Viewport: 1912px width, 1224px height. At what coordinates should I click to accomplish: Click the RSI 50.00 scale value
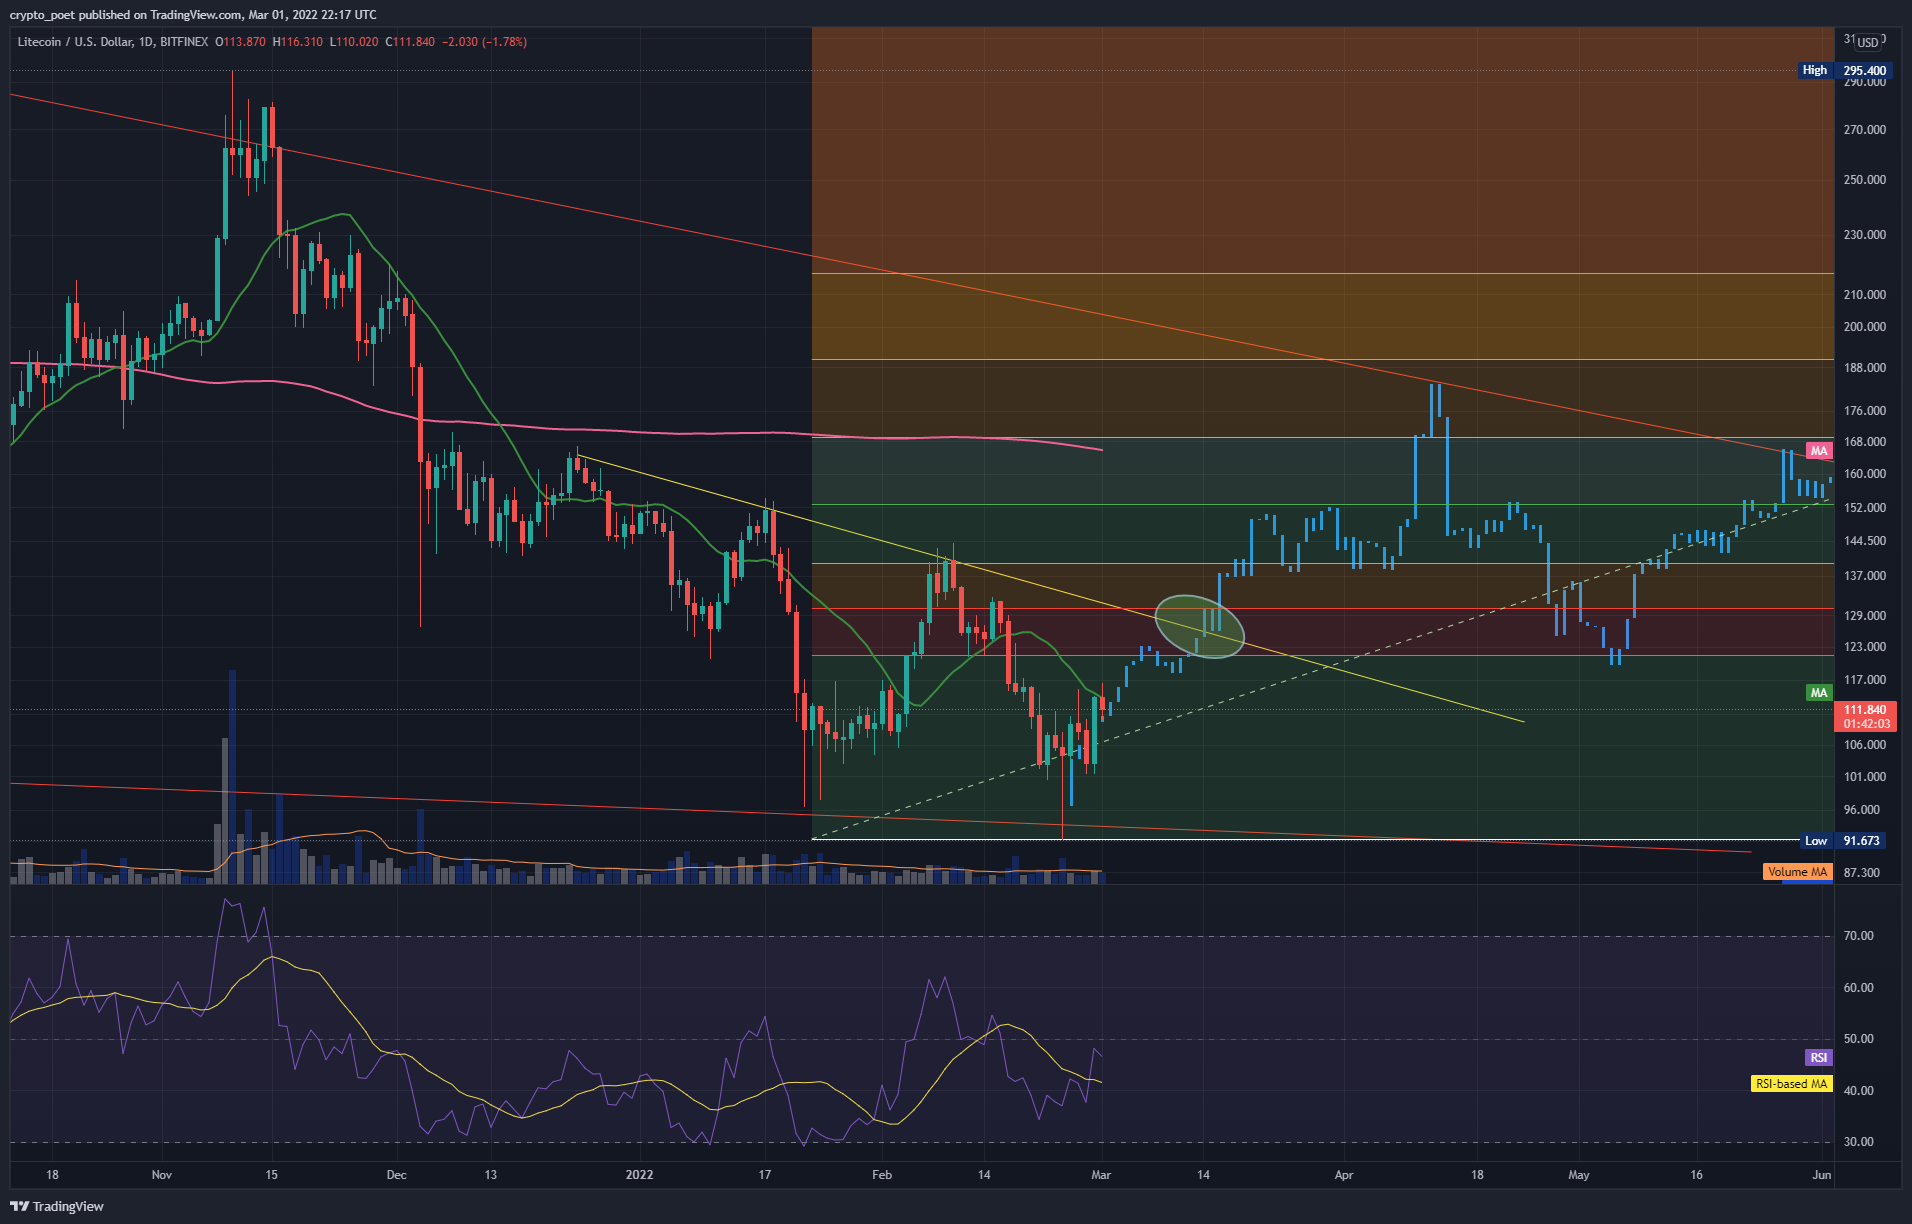(1859, 1039)
